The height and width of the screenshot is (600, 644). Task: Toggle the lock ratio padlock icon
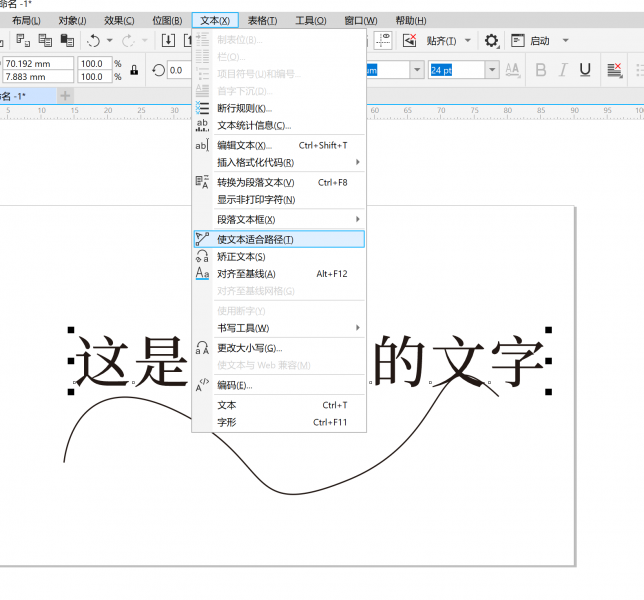134,70
